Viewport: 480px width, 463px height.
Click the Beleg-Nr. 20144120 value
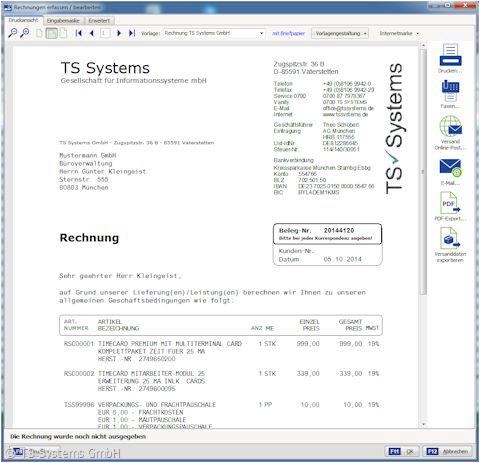pyautogui.click(x=339, y=230)
